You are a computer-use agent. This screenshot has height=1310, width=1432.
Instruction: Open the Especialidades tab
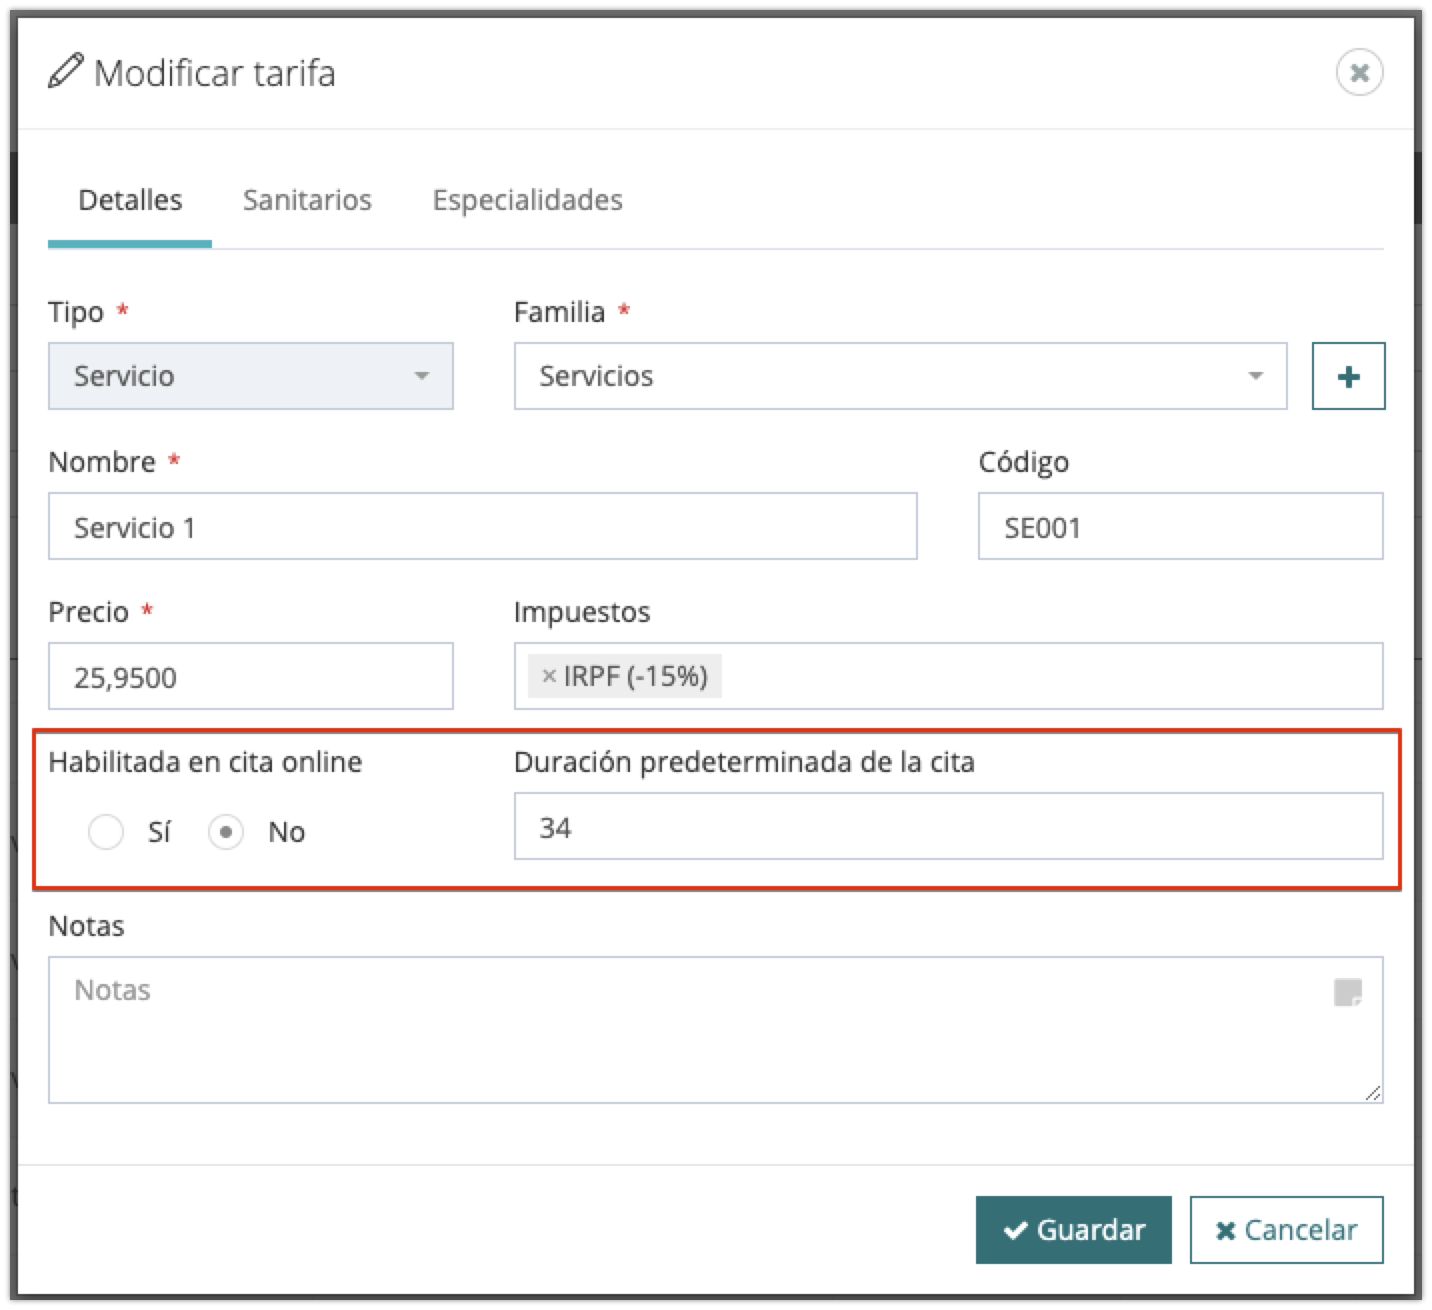tap(527, 200)
